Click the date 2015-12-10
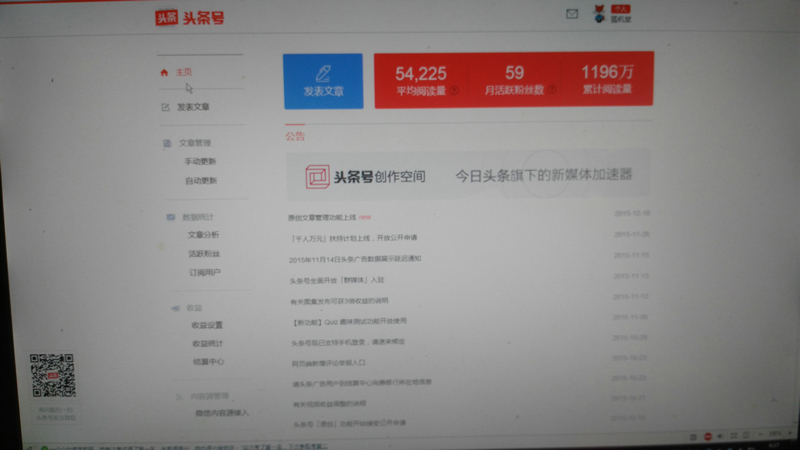 point(632,213)
